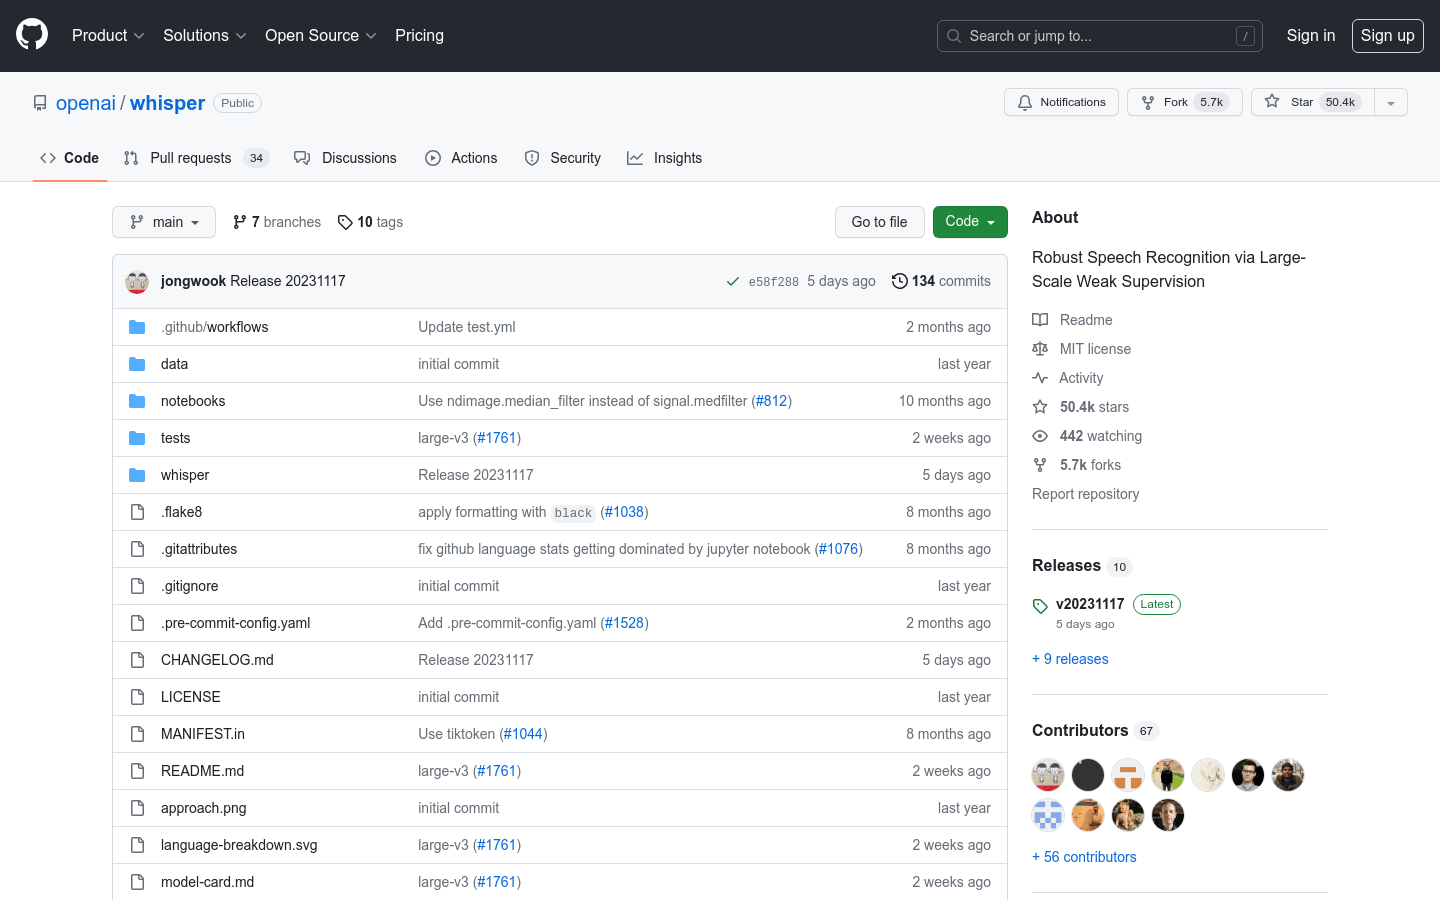The width and height of the screenshot is (1440, 900).
Task: Click the Notifications bell button
Action: tap(1061, 102)
